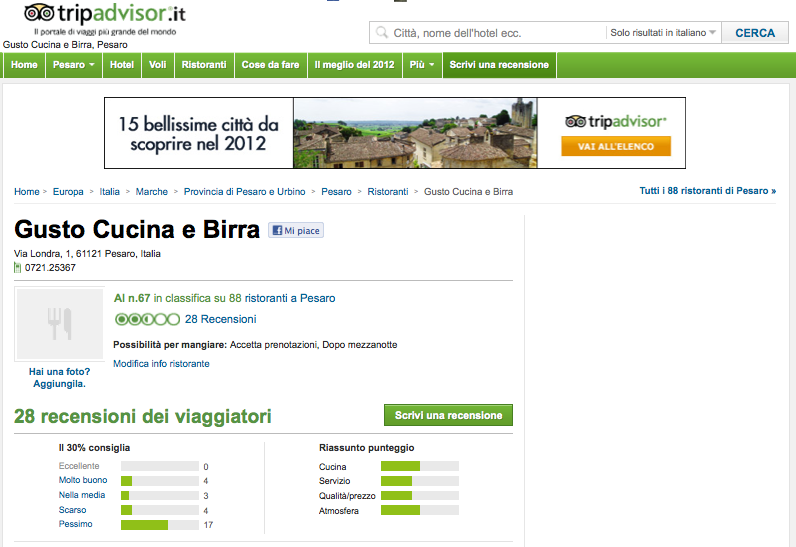
Task: Click the search magnifier icon
Action: [x=381, y=33]
